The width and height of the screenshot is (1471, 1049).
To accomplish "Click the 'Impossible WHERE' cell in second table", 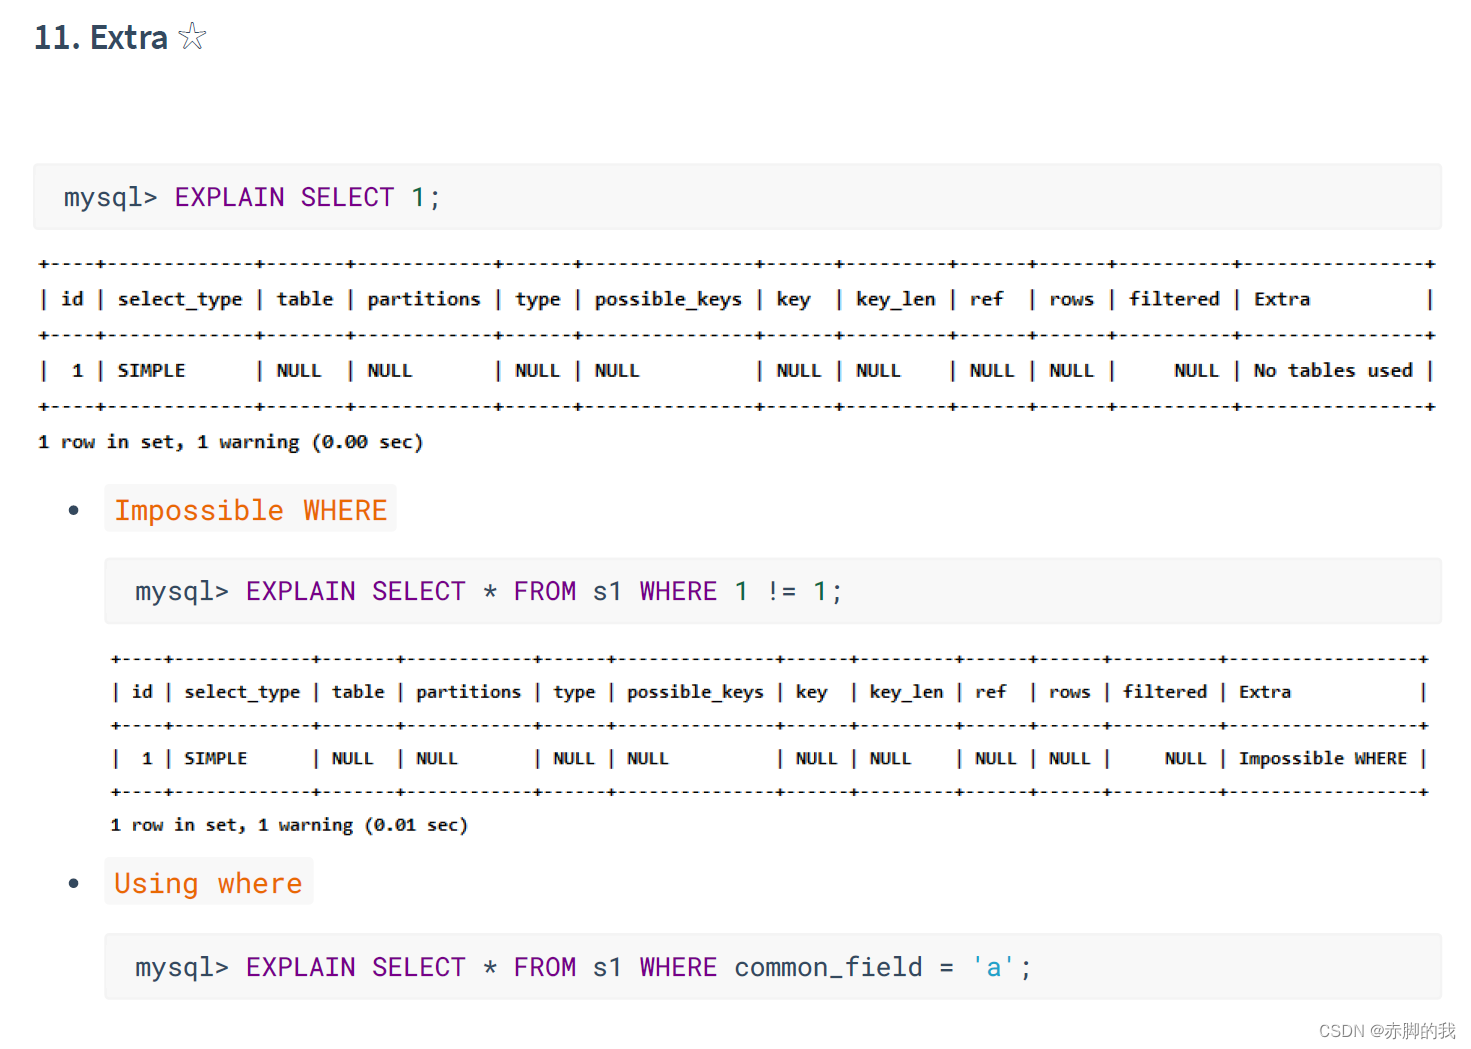I will [1322, 759].
